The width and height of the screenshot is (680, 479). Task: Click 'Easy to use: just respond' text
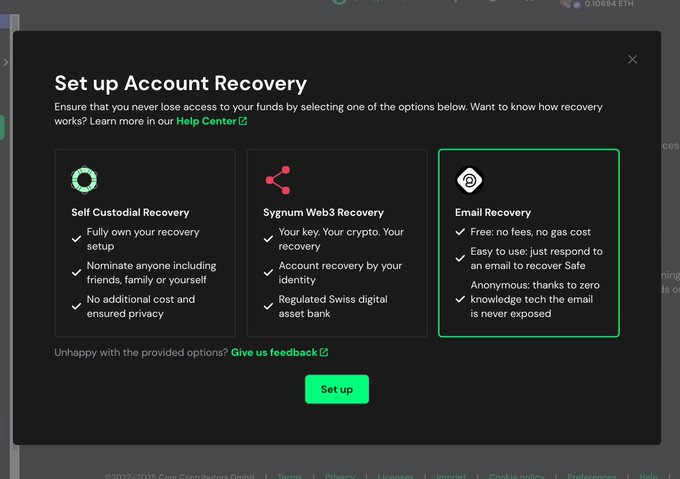click(536, 258)
